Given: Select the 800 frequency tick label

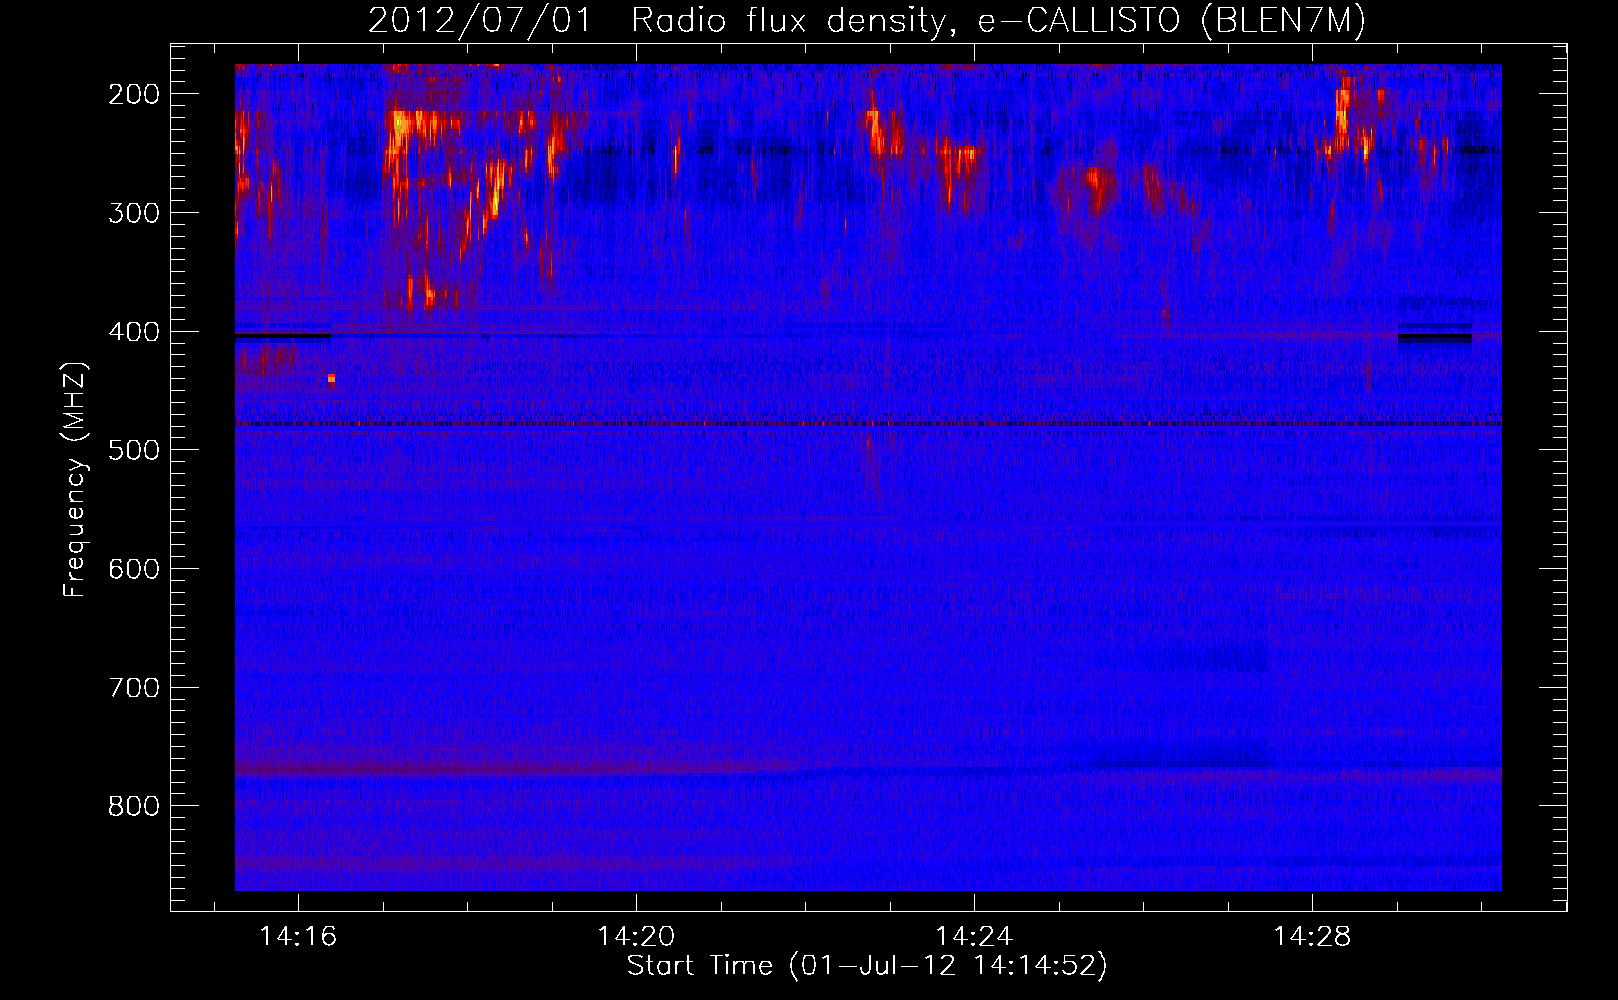Looking at the screenshot, I should click(x=133, y=806).
